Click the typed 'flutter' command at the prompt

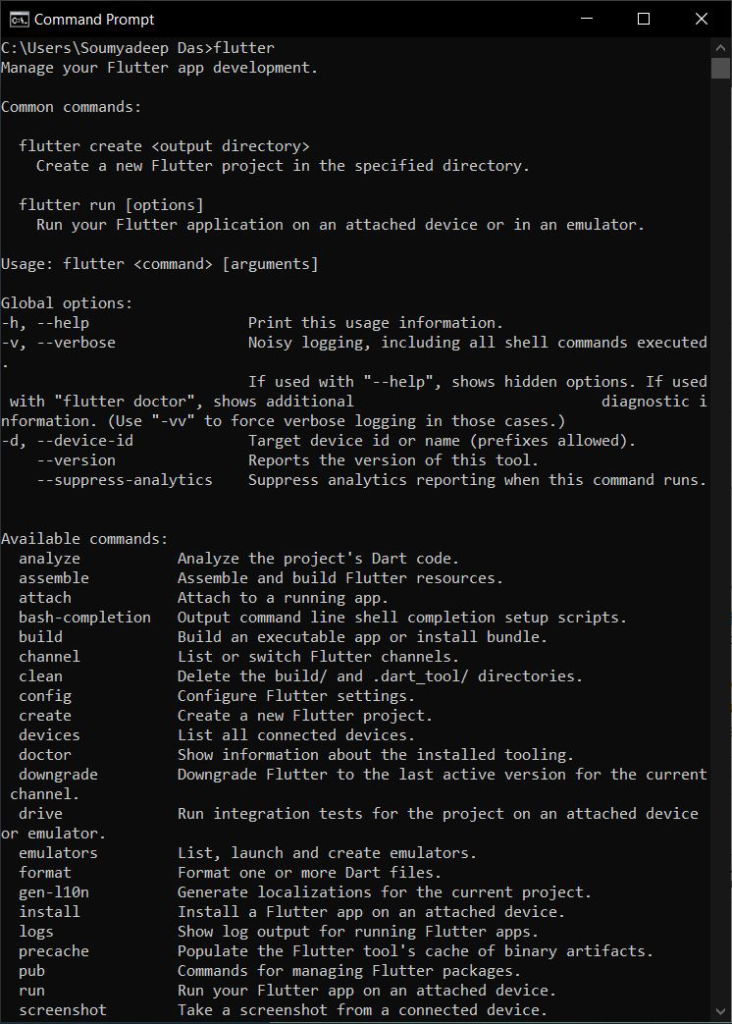pos(244,48)
